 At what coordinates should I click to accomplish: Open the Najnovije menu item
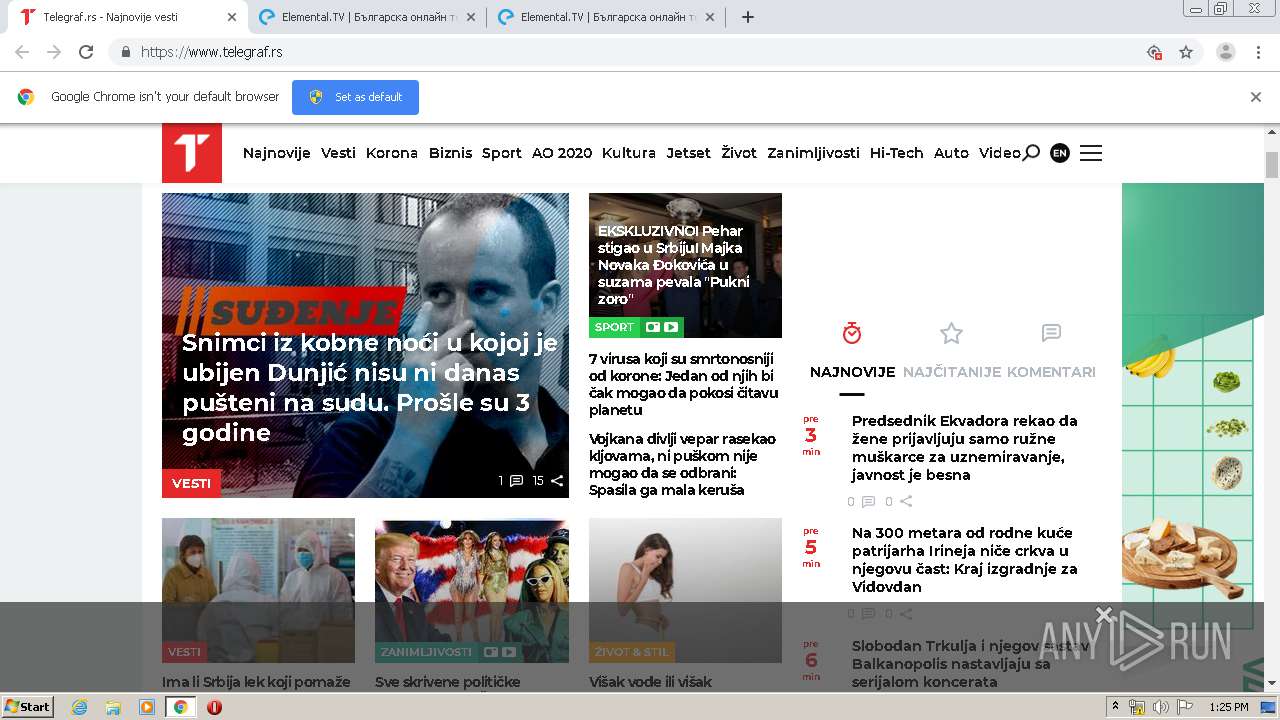[x=277, y=153]
